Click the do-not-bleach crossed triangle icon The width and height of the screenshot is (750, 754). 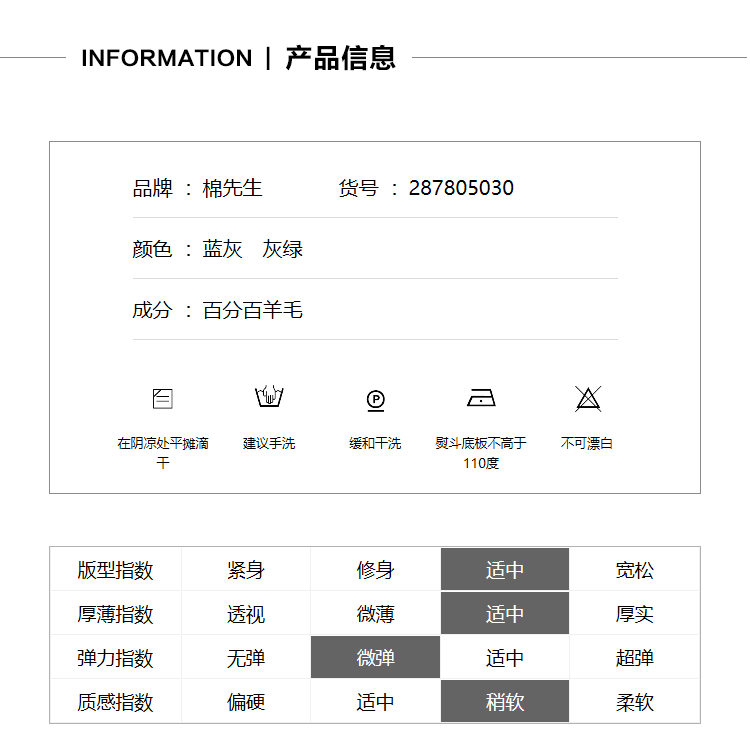tap(588, 399)
